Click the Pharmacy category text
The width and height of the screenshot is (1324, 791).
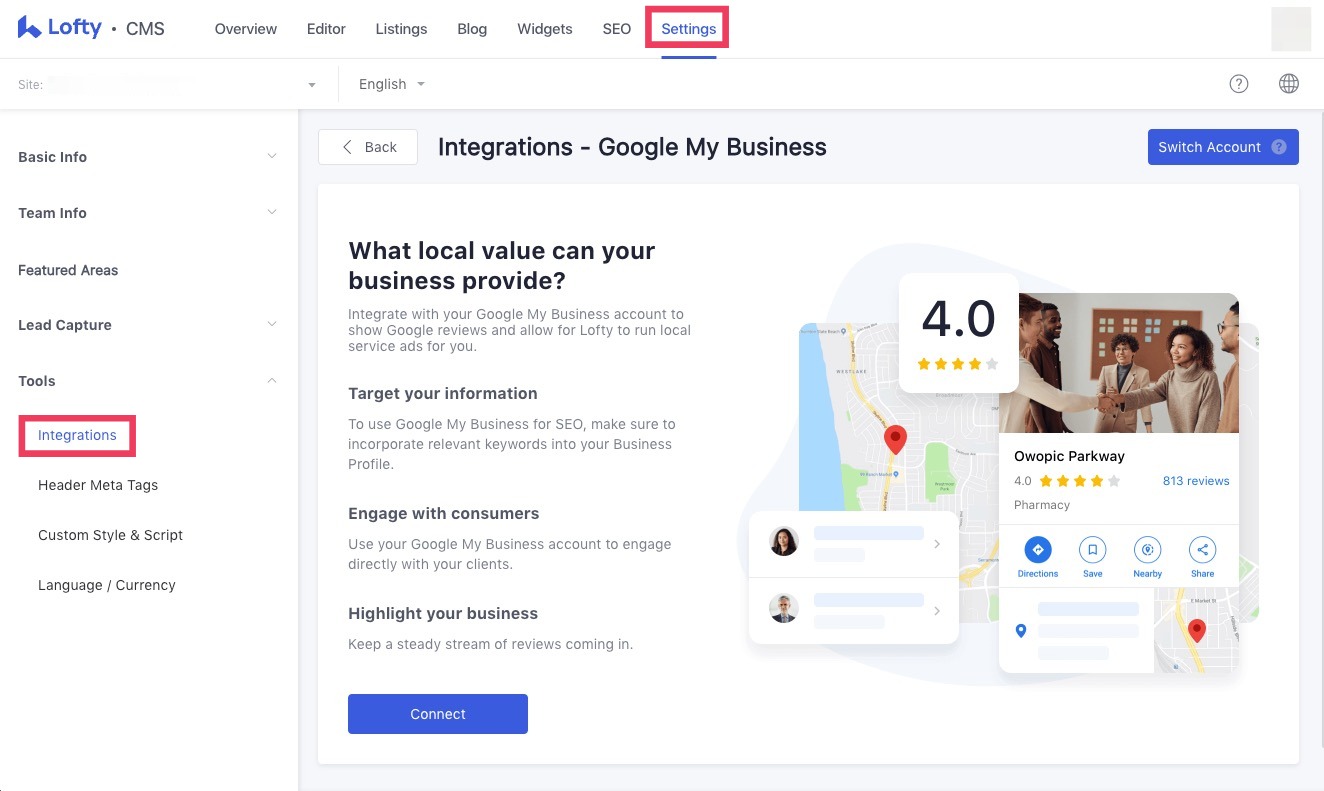point(1042,505)
